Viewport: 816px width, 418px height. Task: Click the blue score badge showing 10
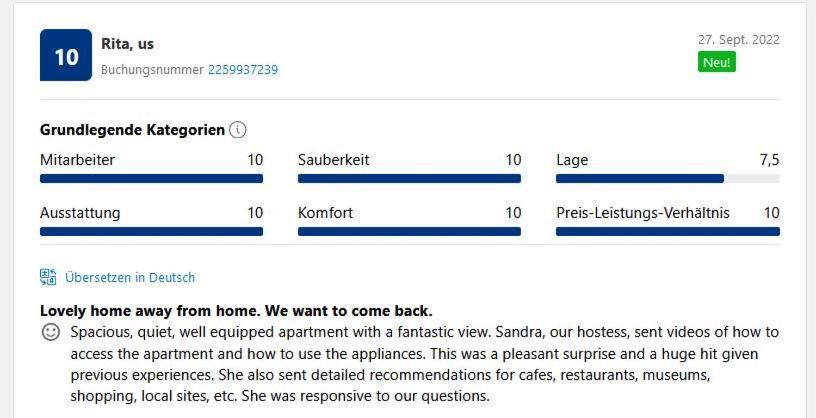pos(66,55)
